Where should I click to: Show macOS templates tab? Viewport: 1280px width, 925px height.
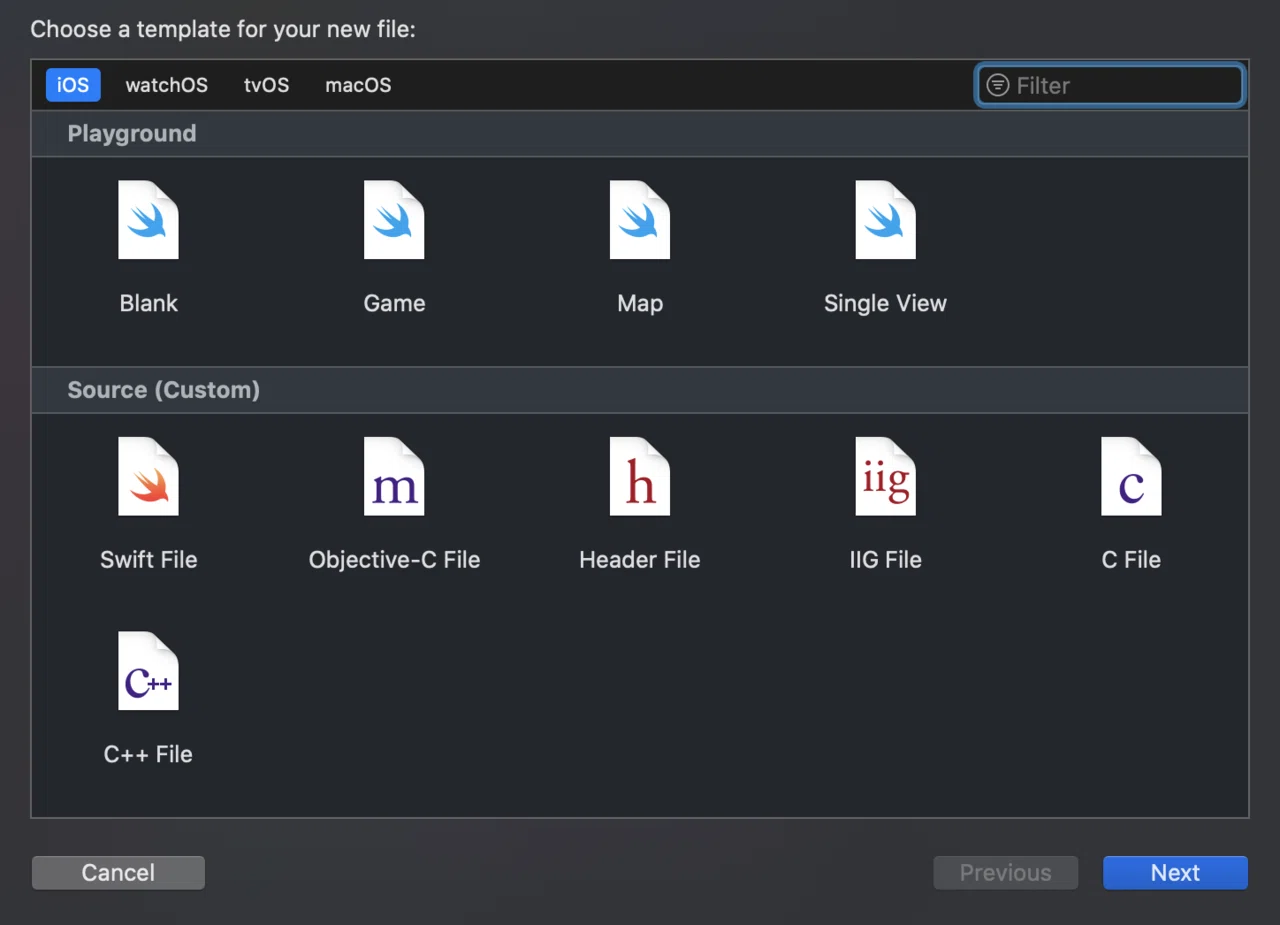[x=358, y=85]
